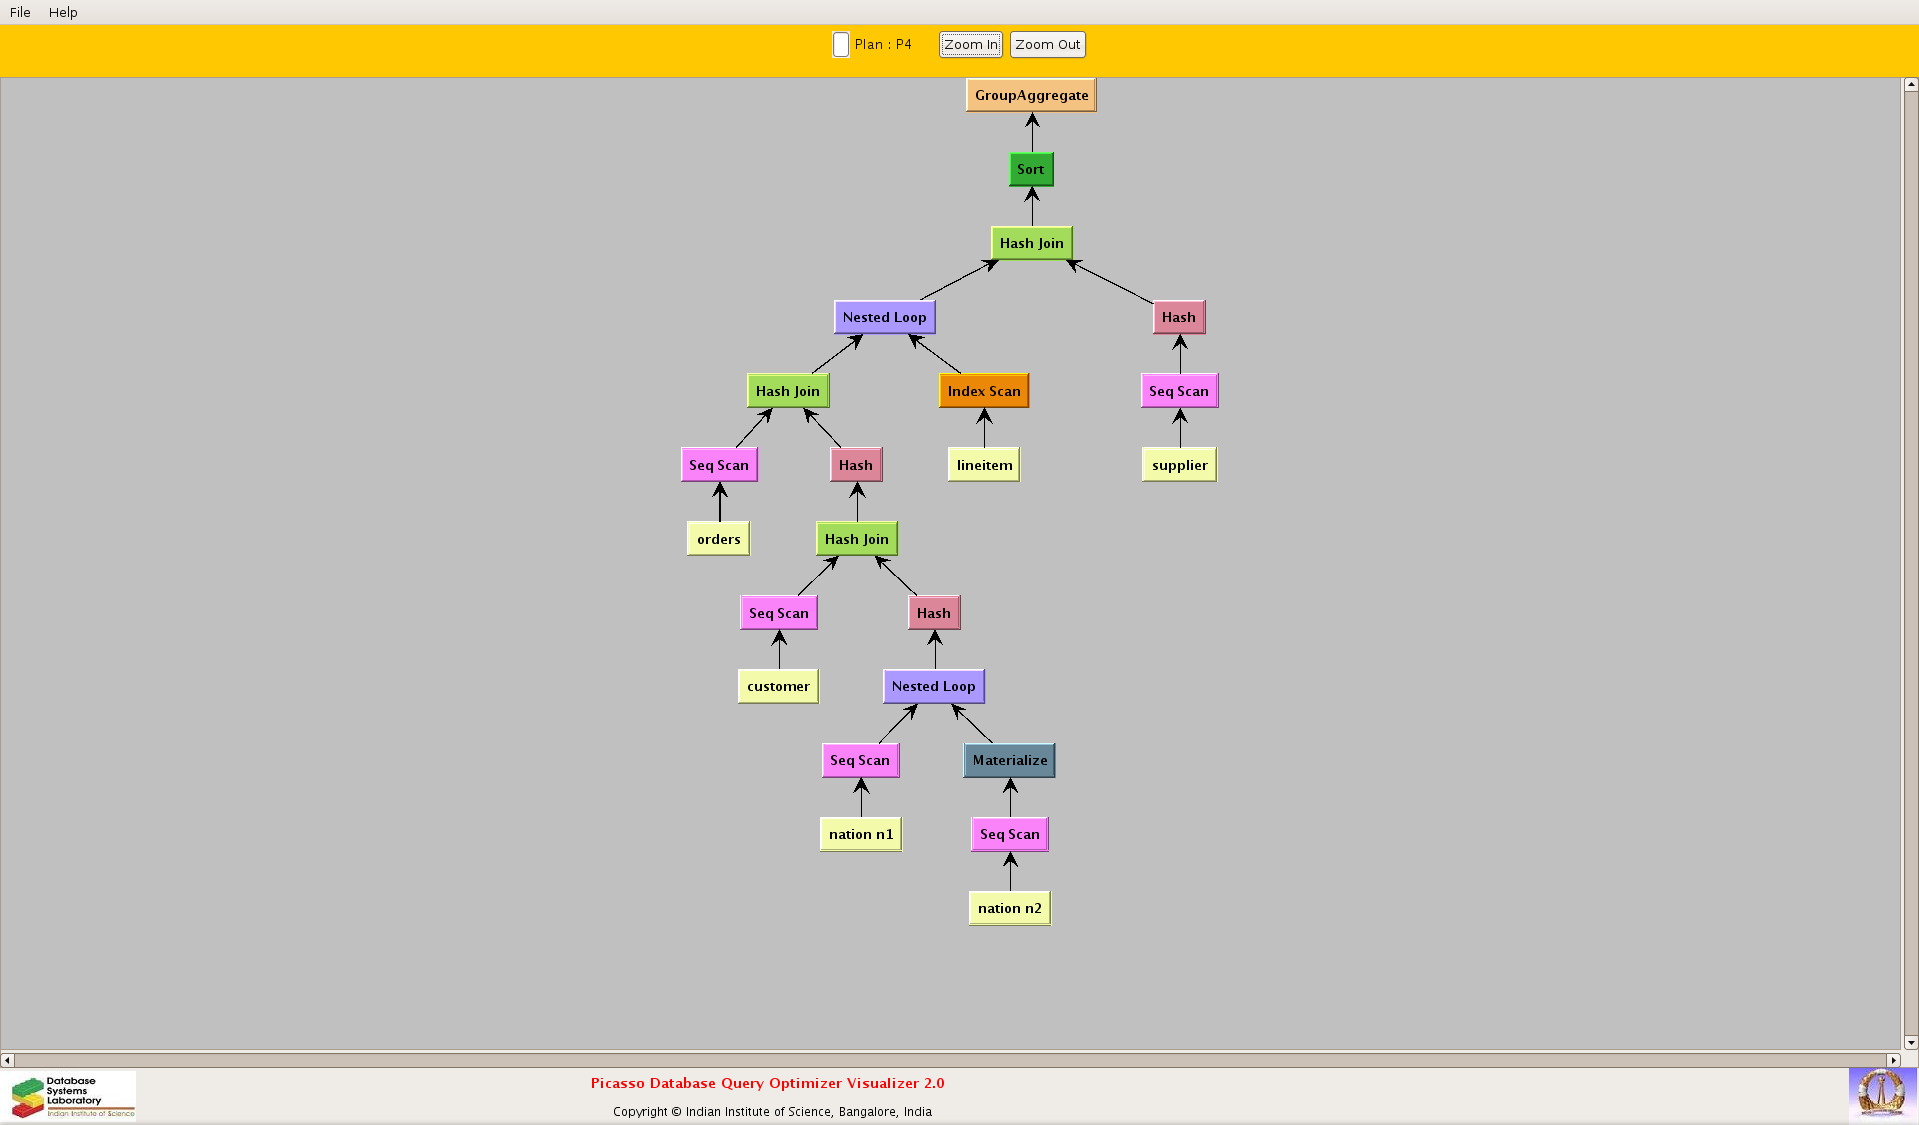Click the Zoom In button
The width and height of the screenshot is (1919, 1125).
pos(970,44)
